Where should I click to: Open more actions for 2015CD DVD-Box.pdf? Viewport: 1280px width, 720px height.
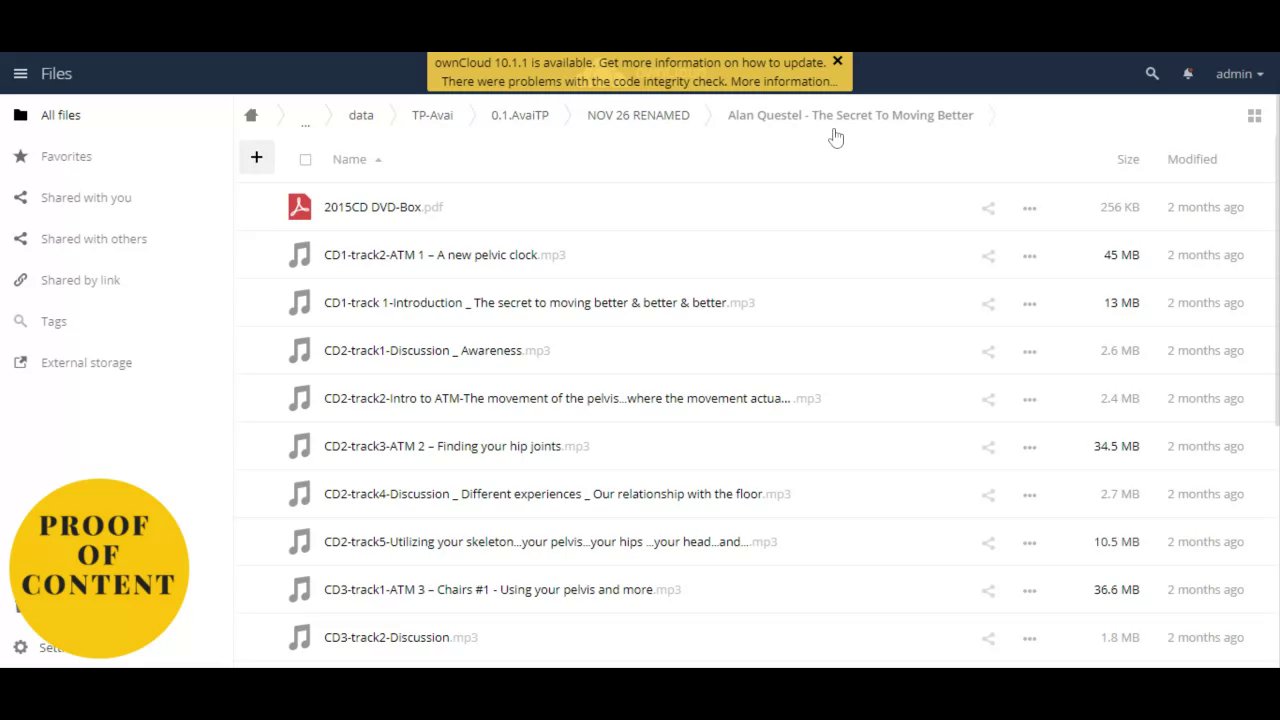click(1029, 208)
